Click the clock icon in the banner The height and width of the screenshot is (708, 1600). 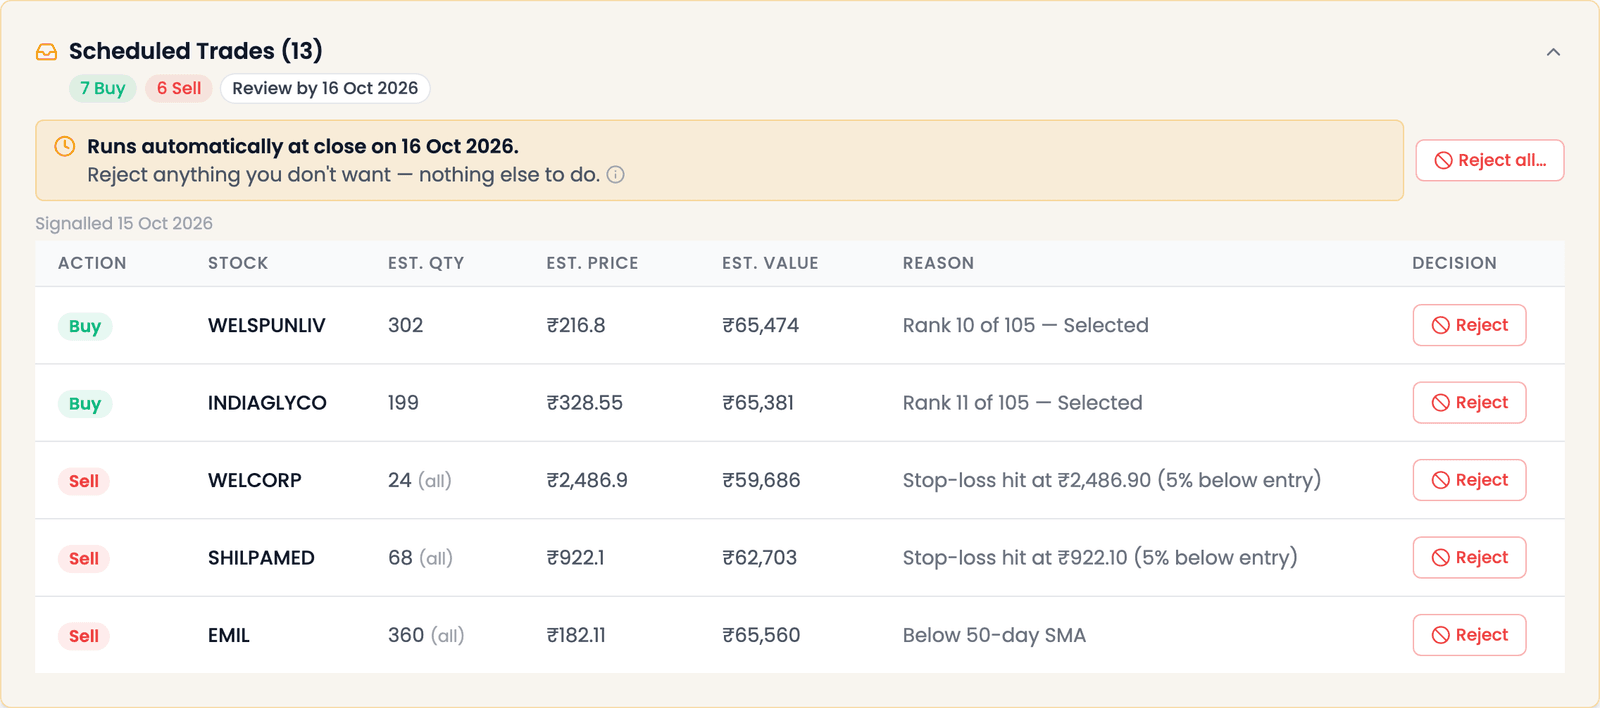pos(65,147)
